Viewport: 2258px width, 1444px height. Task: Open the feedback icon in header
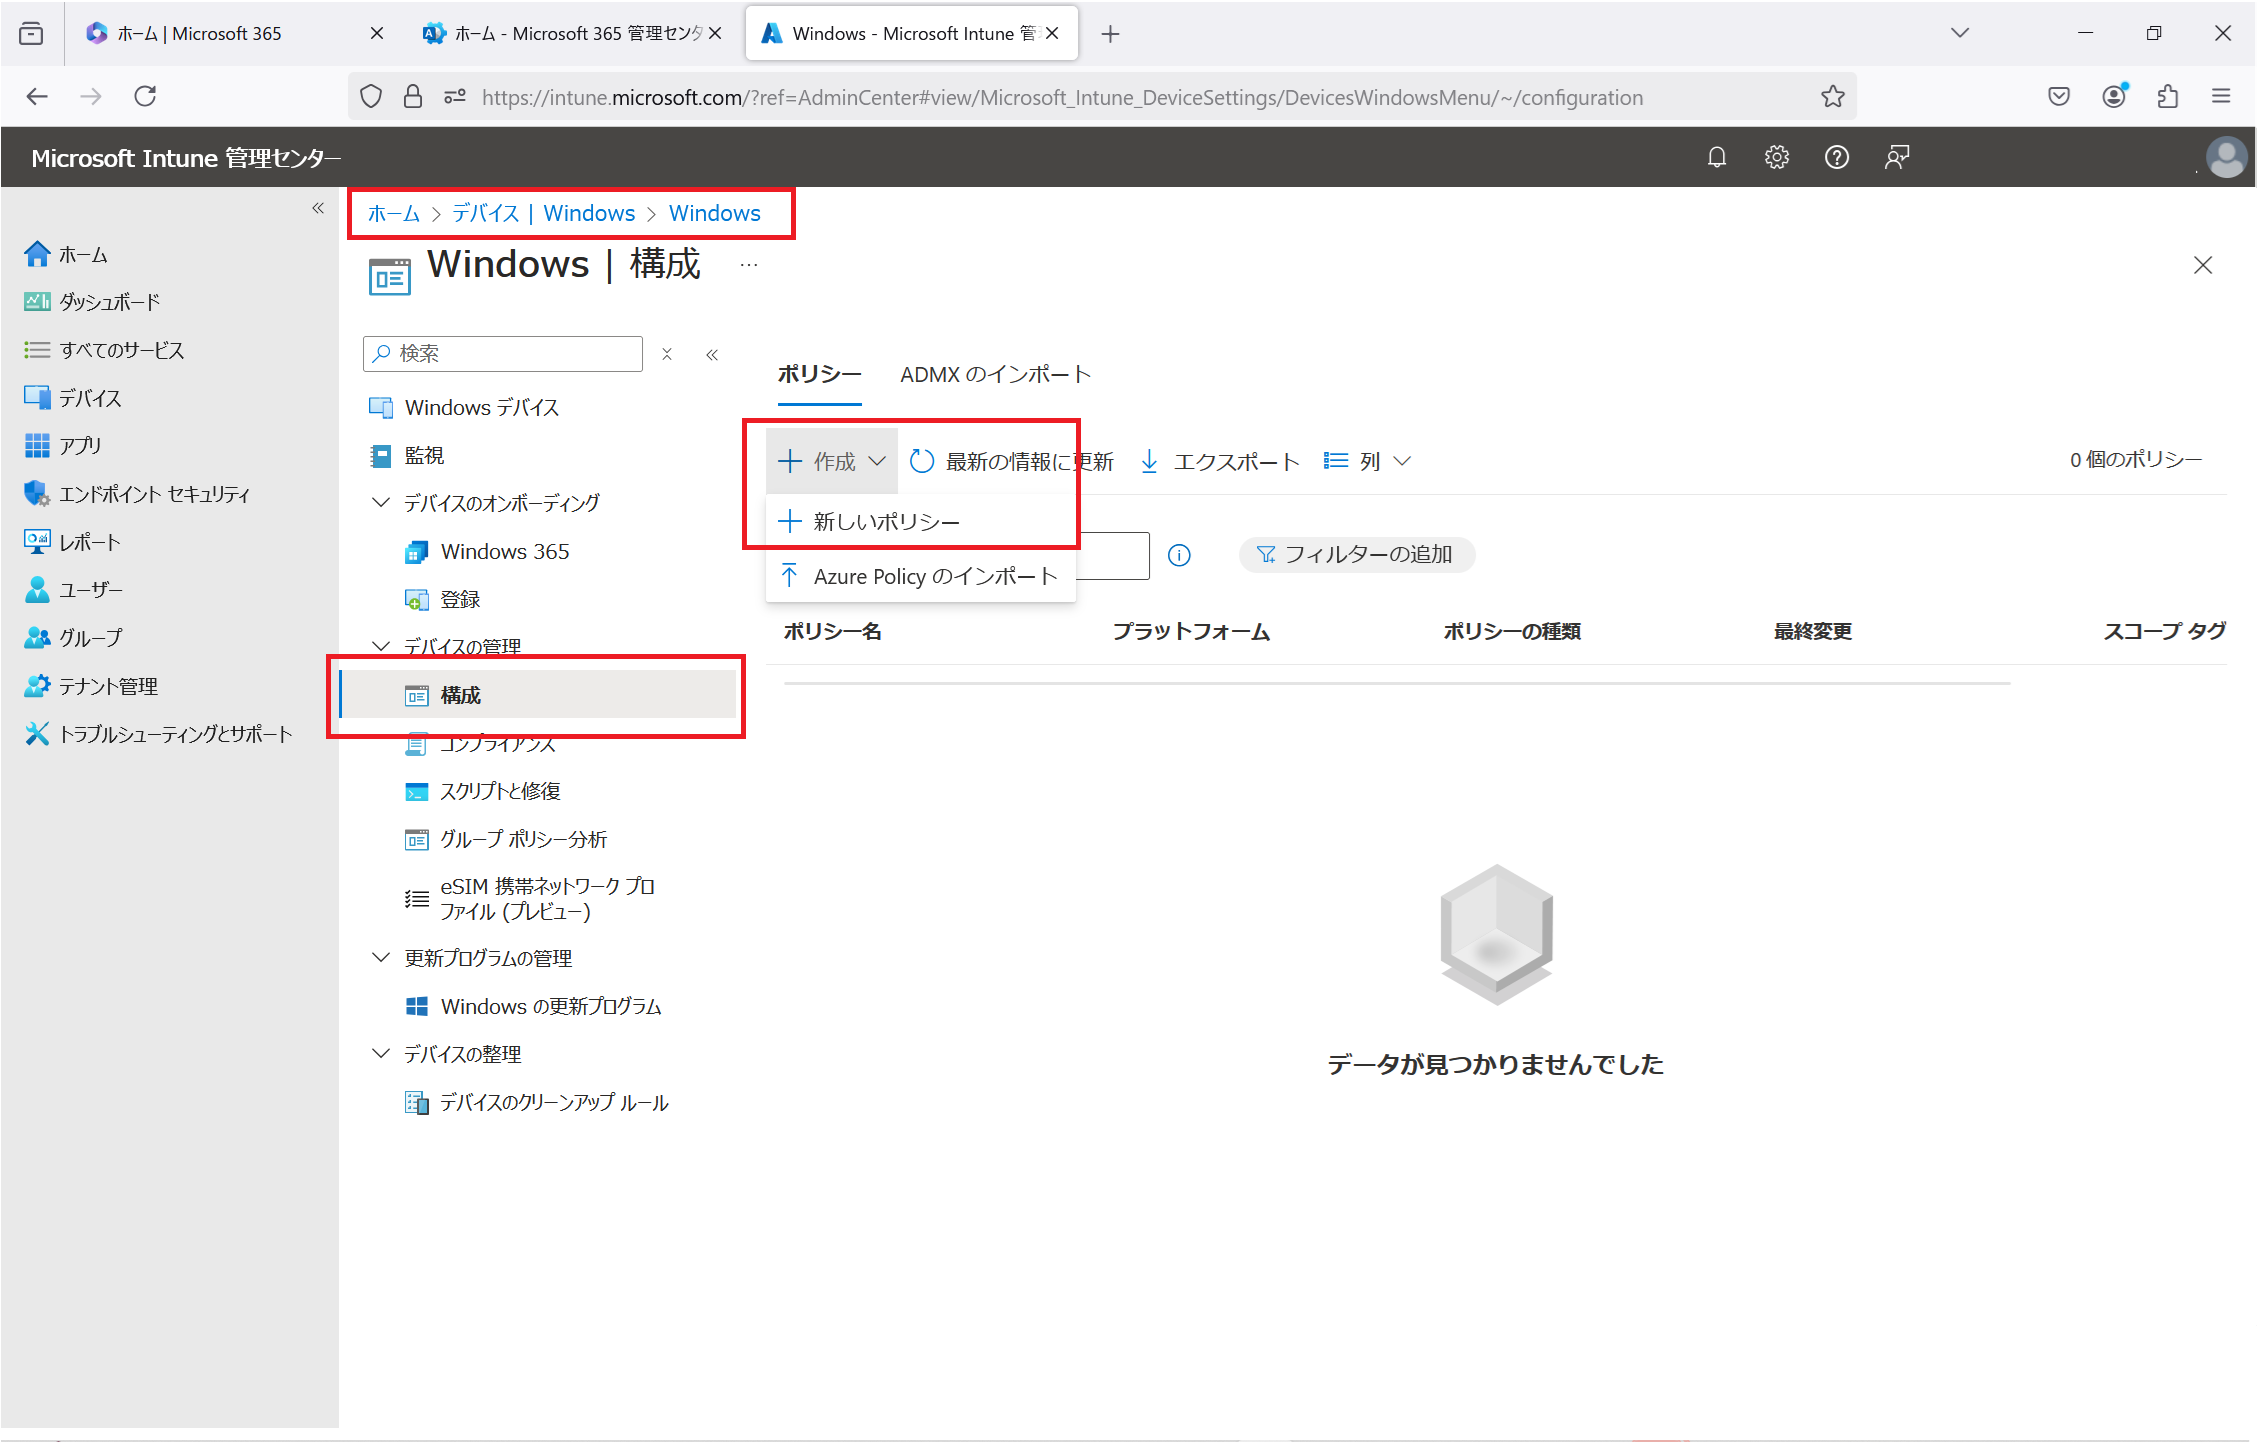pyautogui.click(x=1896, y=157)
